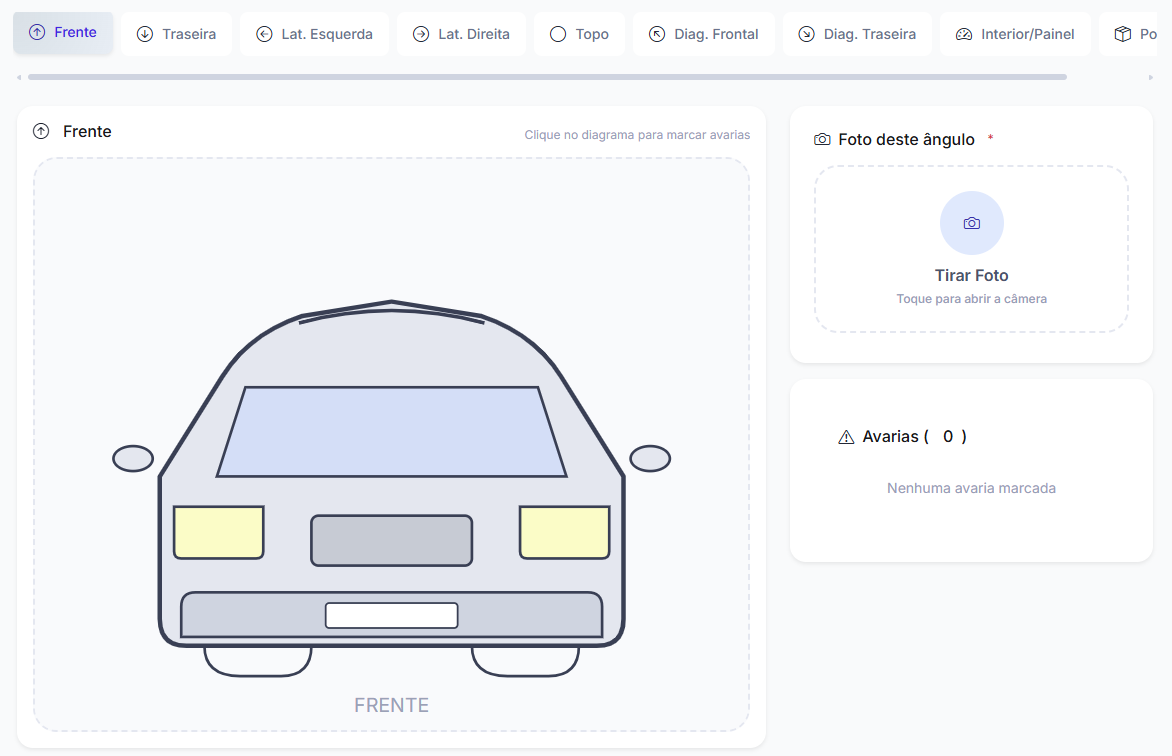Click the Diag. Frontal diagonal arrow icon
The height and width of the screenshot is (756, 1172).
coord(657,34)
